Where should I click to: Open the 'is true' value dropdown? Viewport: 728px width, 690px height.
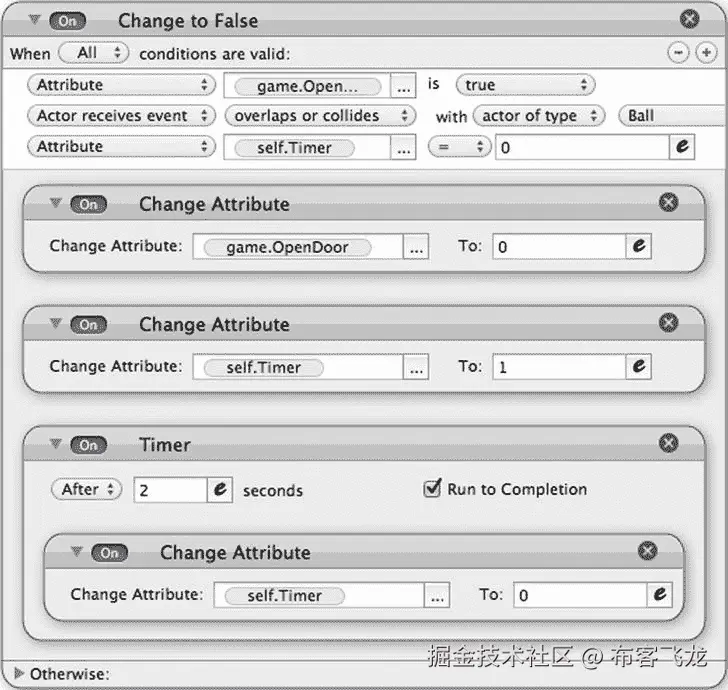point(525,85)
